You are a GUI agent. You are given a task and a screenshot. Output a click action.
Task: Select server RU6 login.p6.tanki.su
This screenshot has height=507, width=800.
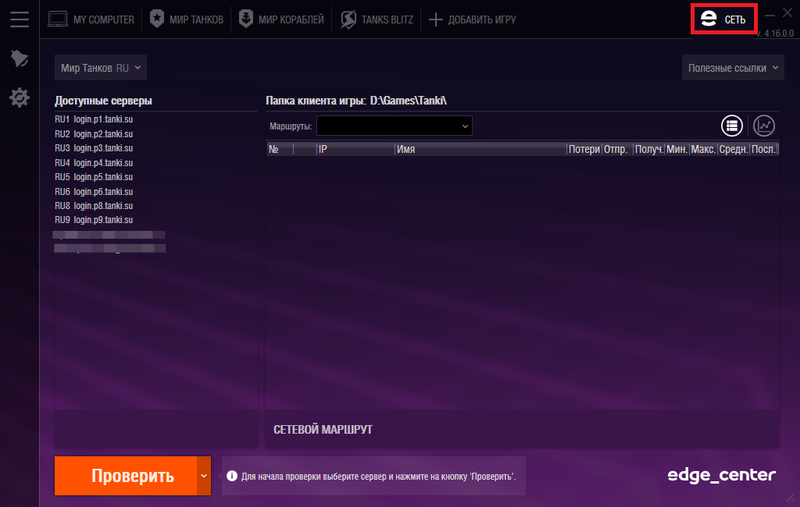pos(94,191)
